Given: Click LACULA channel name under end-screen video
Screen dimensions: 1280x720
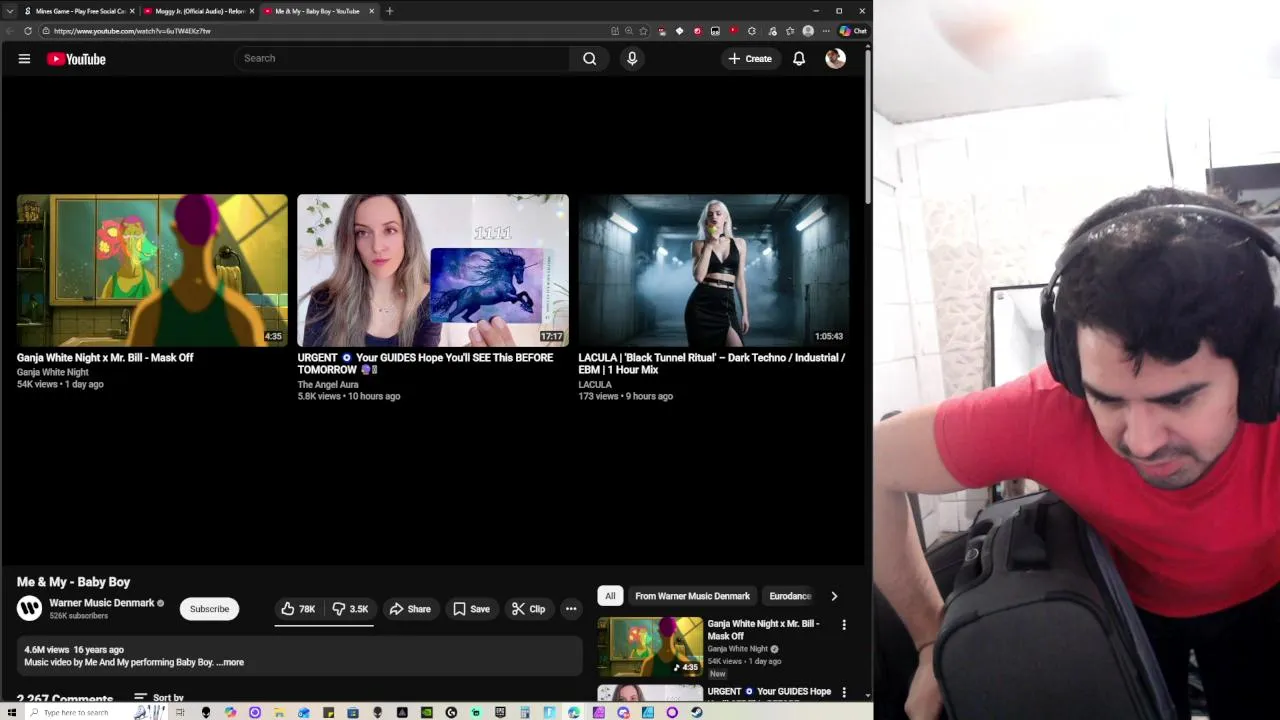Looking at the screenshot, I should (x=595, y=384).
